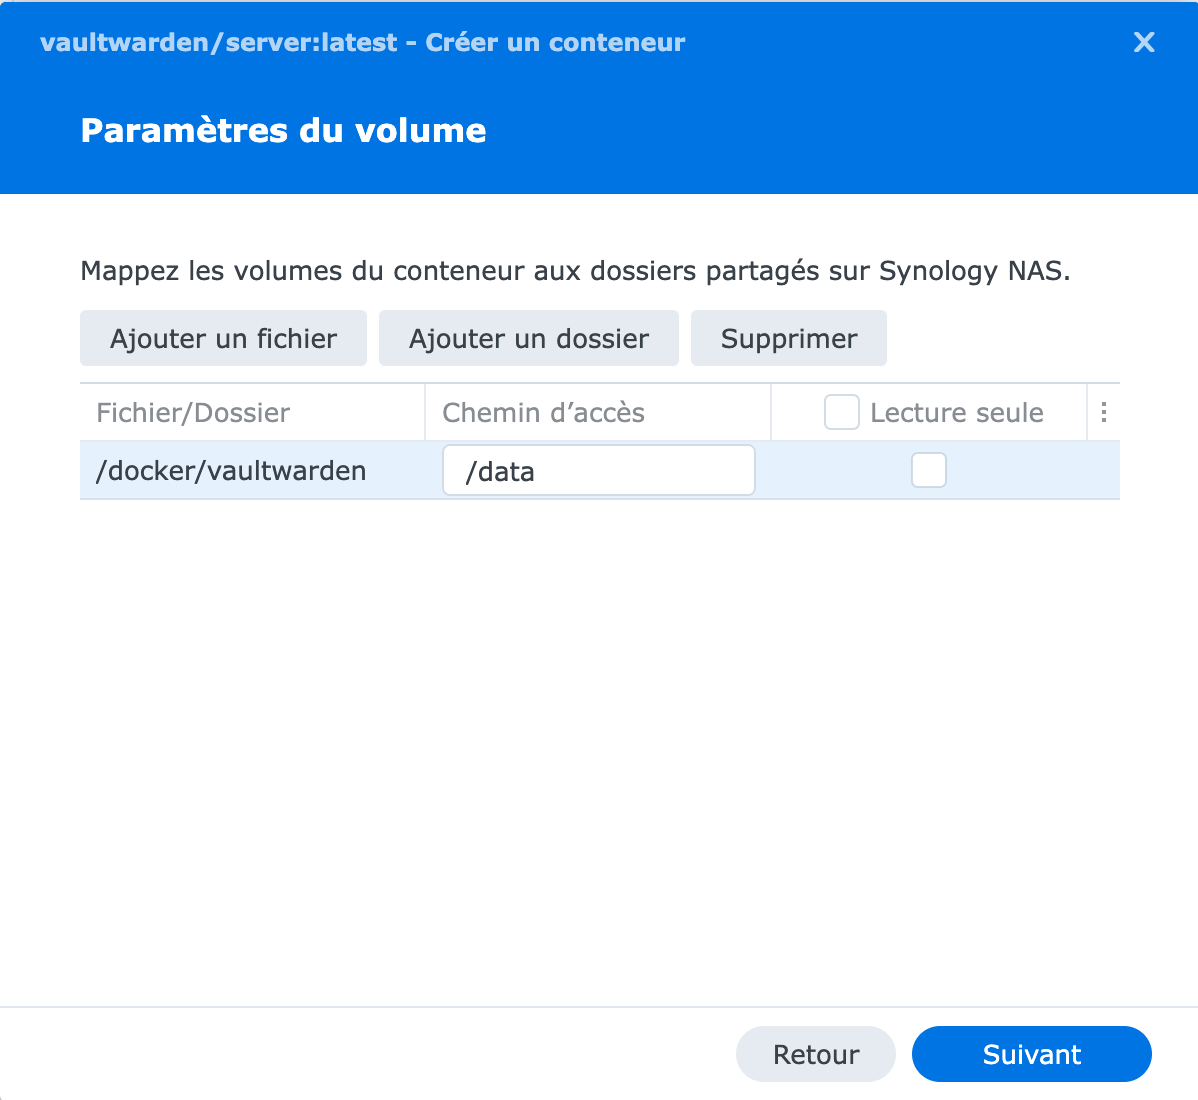Click the Paramètres du volume heading

[283, 131]
